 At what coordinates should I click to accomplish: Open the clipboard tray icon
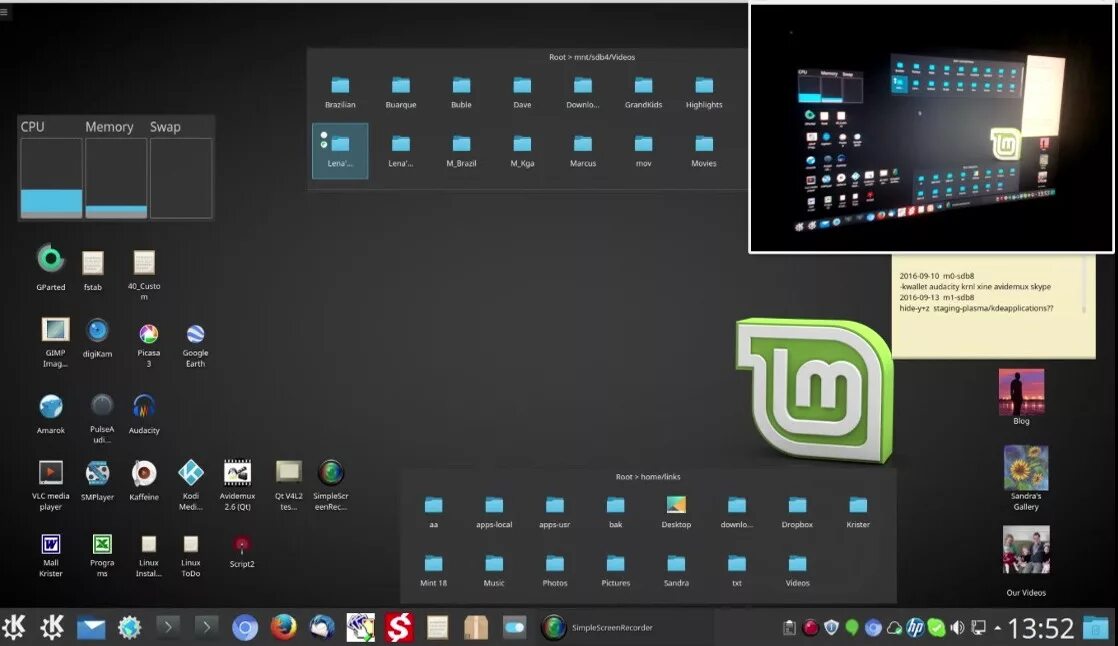click(789, 627)
